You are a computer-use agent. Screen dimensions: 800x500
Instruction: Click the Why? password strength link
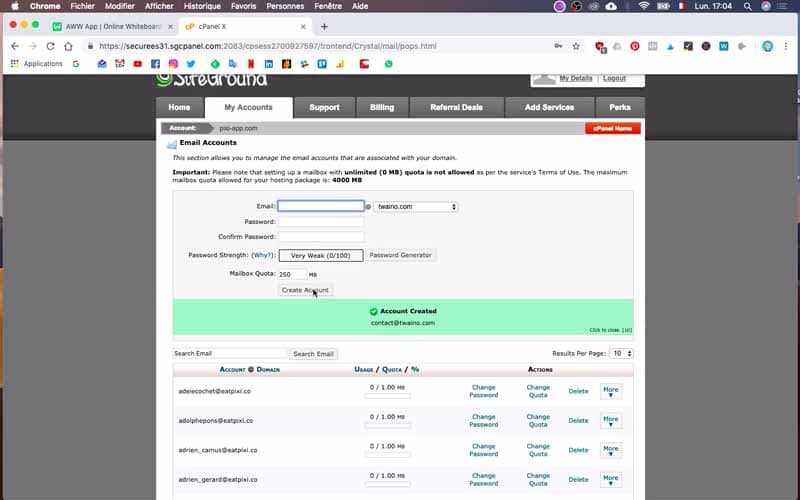[x=262, y=255]
